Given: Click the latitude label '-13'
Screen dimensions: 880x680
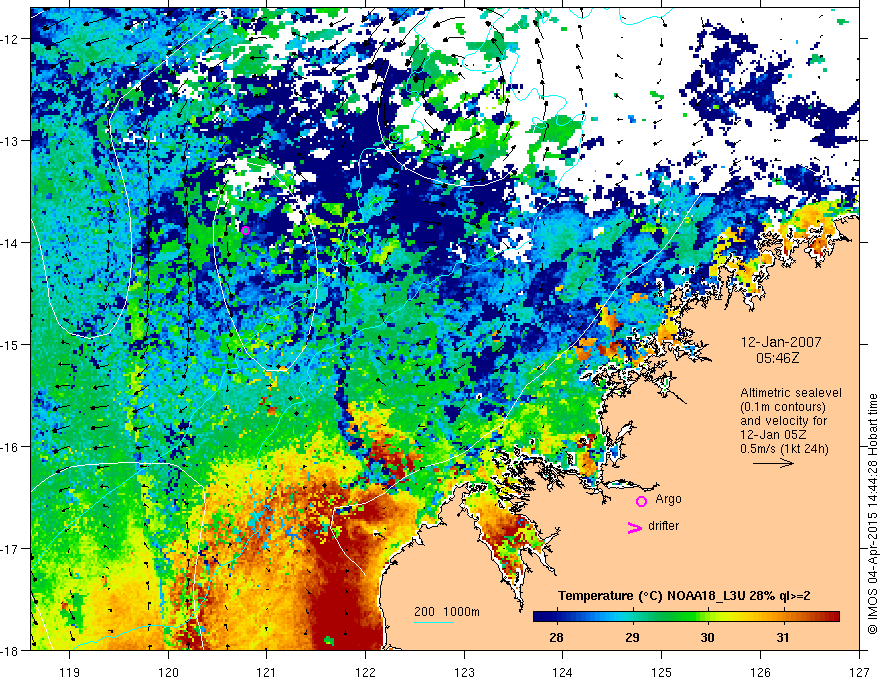Looking at the screenshot, I should coord(11,140).
